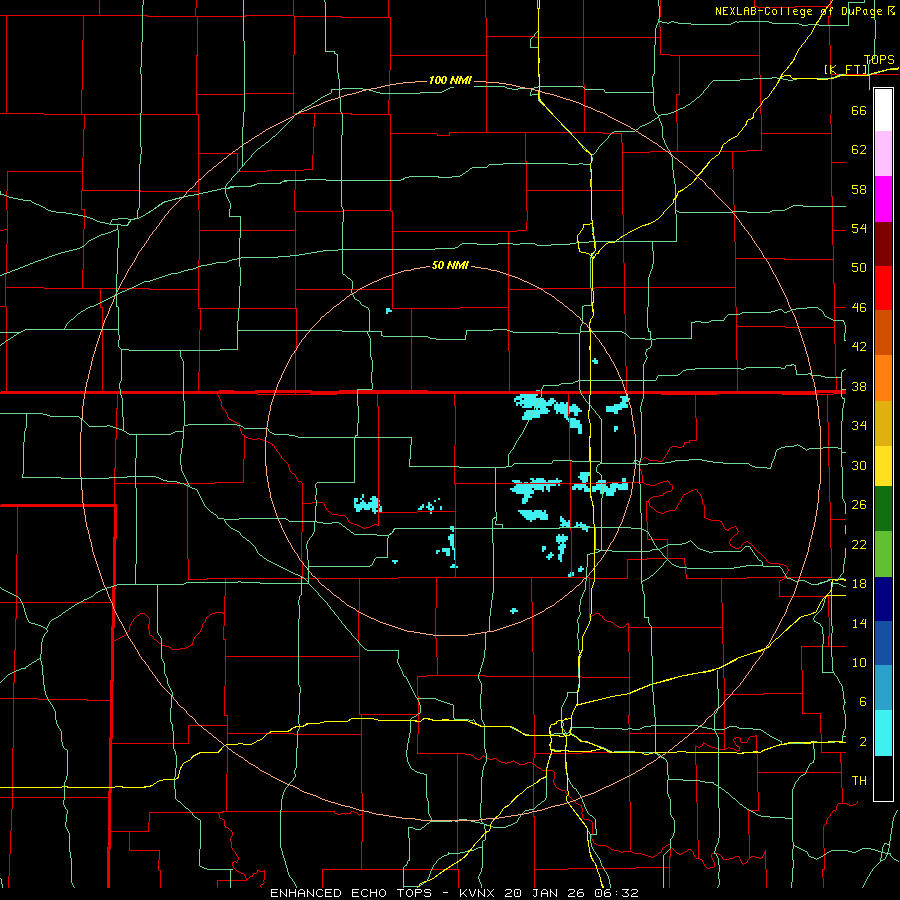This screenshot has width=900, height=900.
Task: Click the 66 legend value
Action: (859, 110)
